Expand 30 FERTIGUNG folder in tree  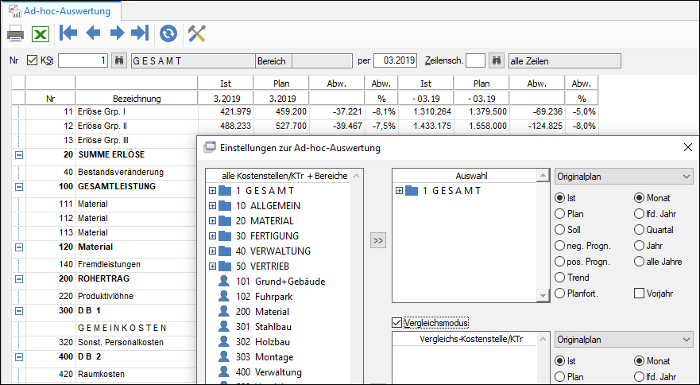click(x=212, y=236)
